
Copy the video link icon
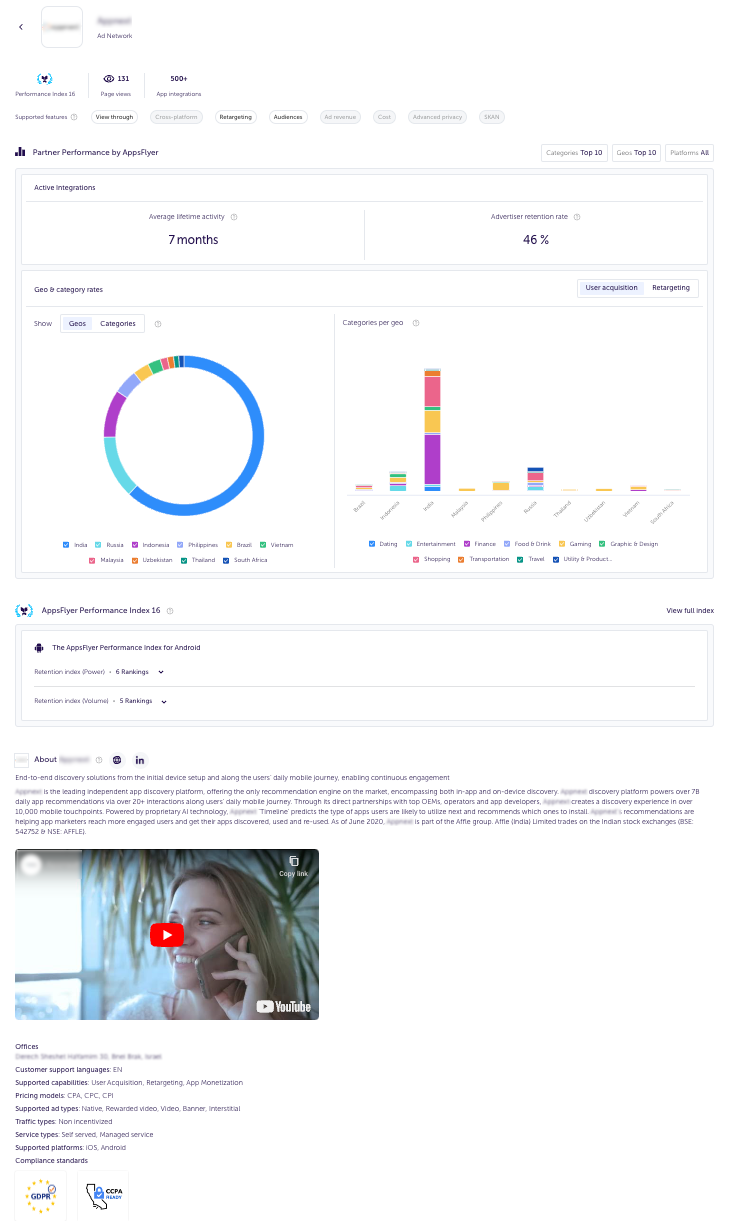click(x=293, y=862)
